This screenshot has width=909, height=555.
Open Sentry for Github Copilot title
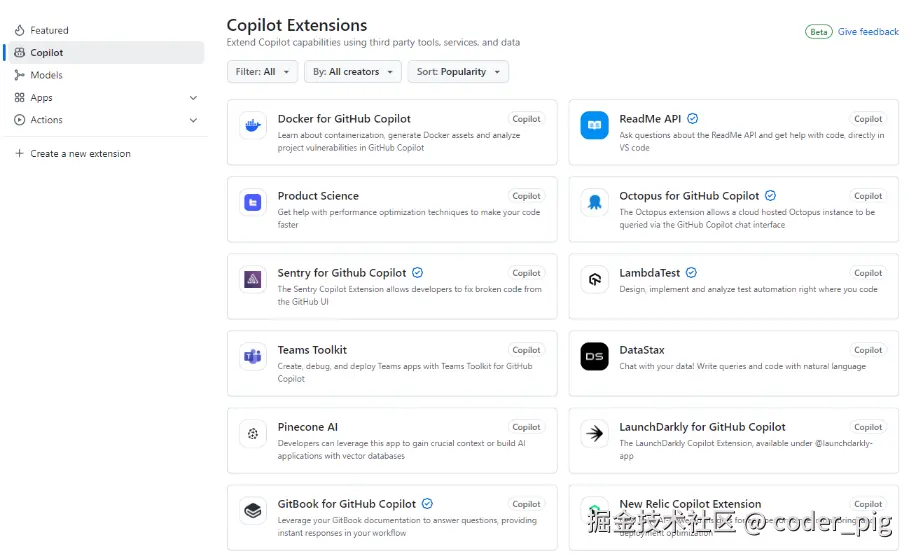(341, 273)
